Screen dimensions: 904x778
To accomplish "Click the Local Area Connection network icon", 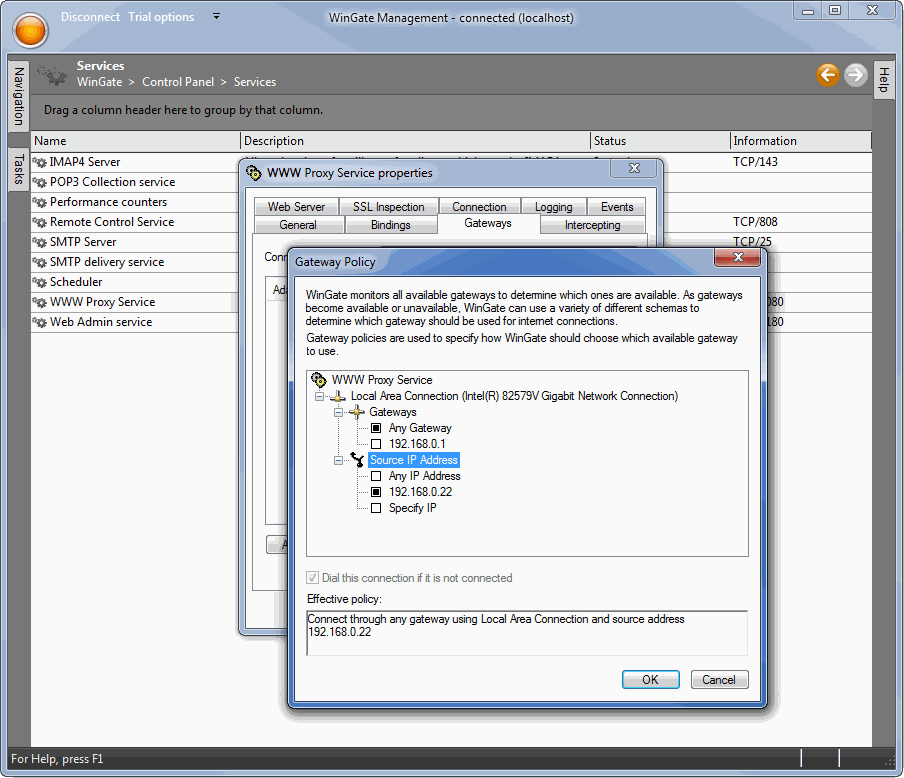I will (x=338, y=396).
